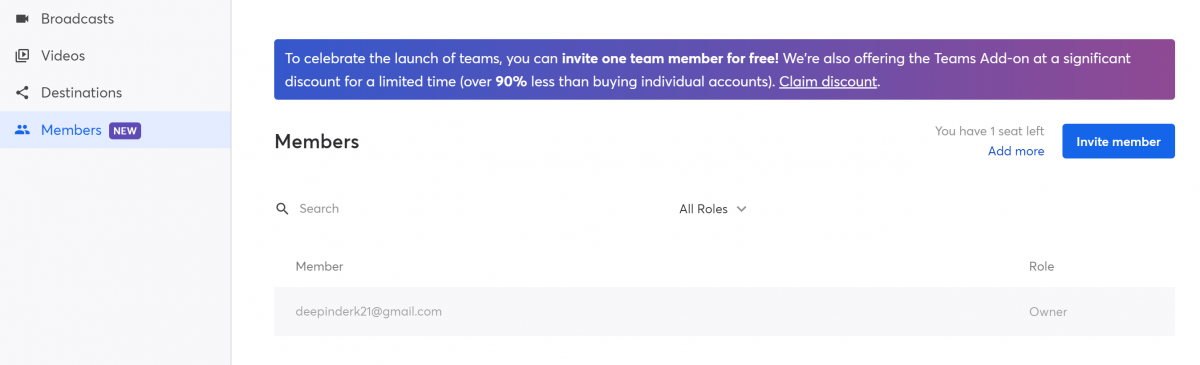The height and width of the screenshot is (365, 1200).
Task: Follow the Add more seats link
Action: (x=1016, y=151)
